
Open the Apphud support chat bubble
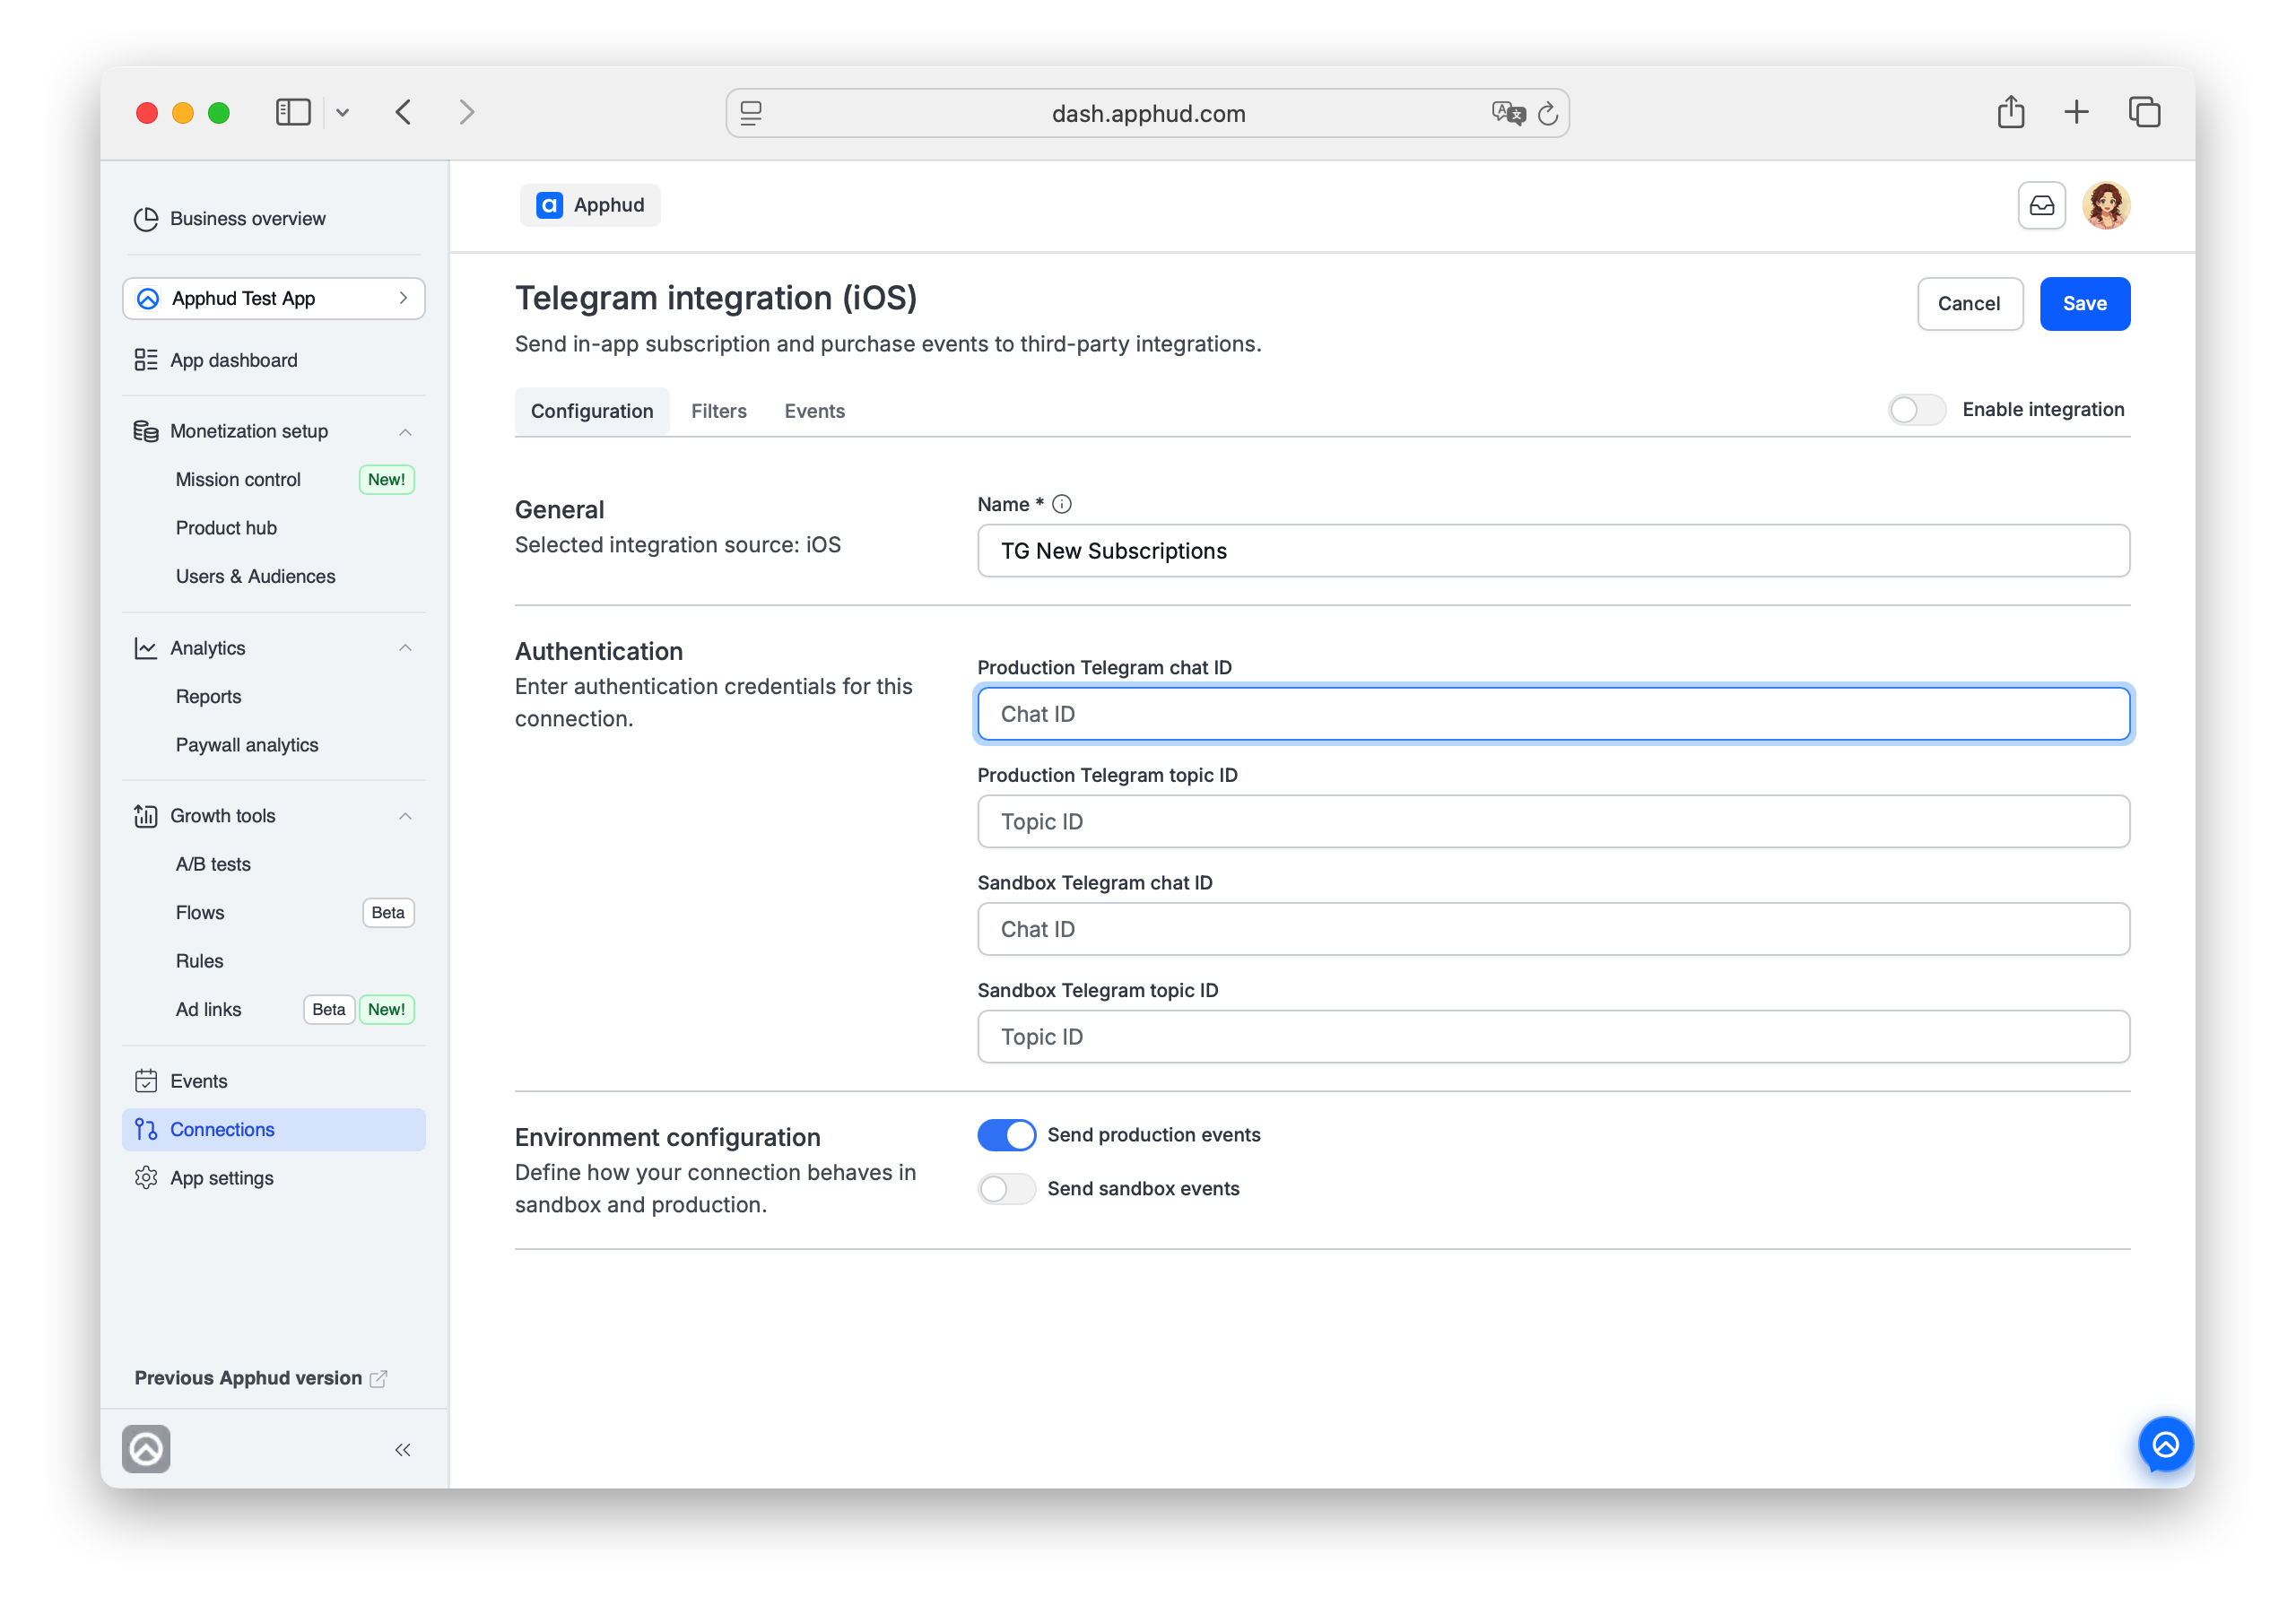2165,1445
